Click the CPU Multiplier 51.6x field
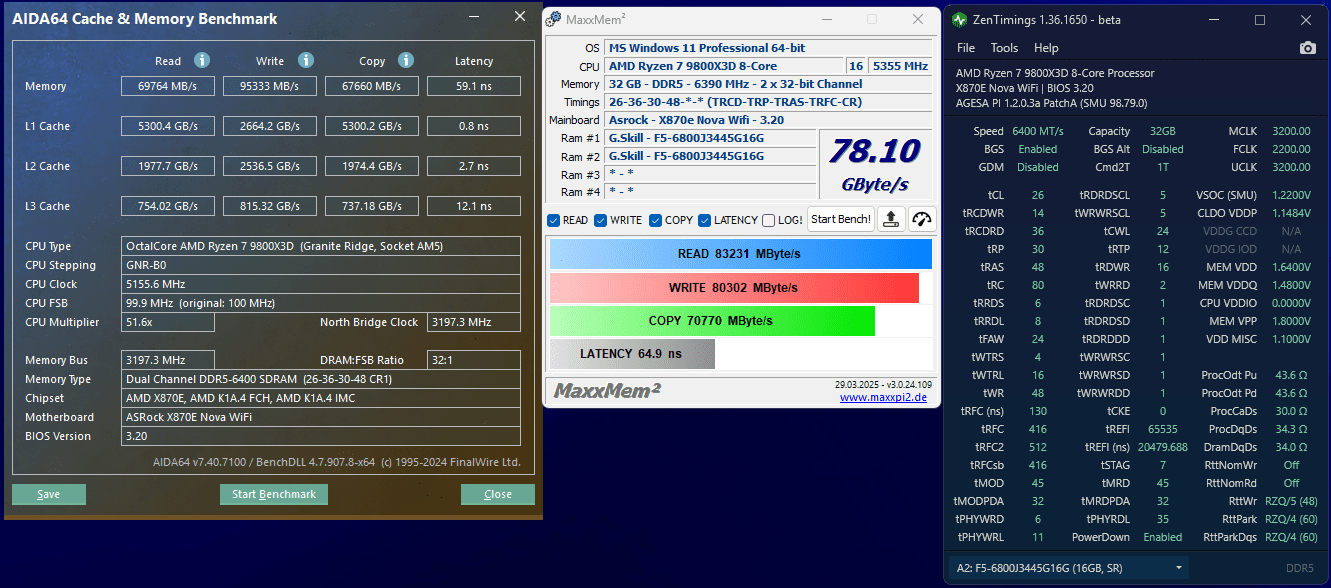 (x=168, y=322)
